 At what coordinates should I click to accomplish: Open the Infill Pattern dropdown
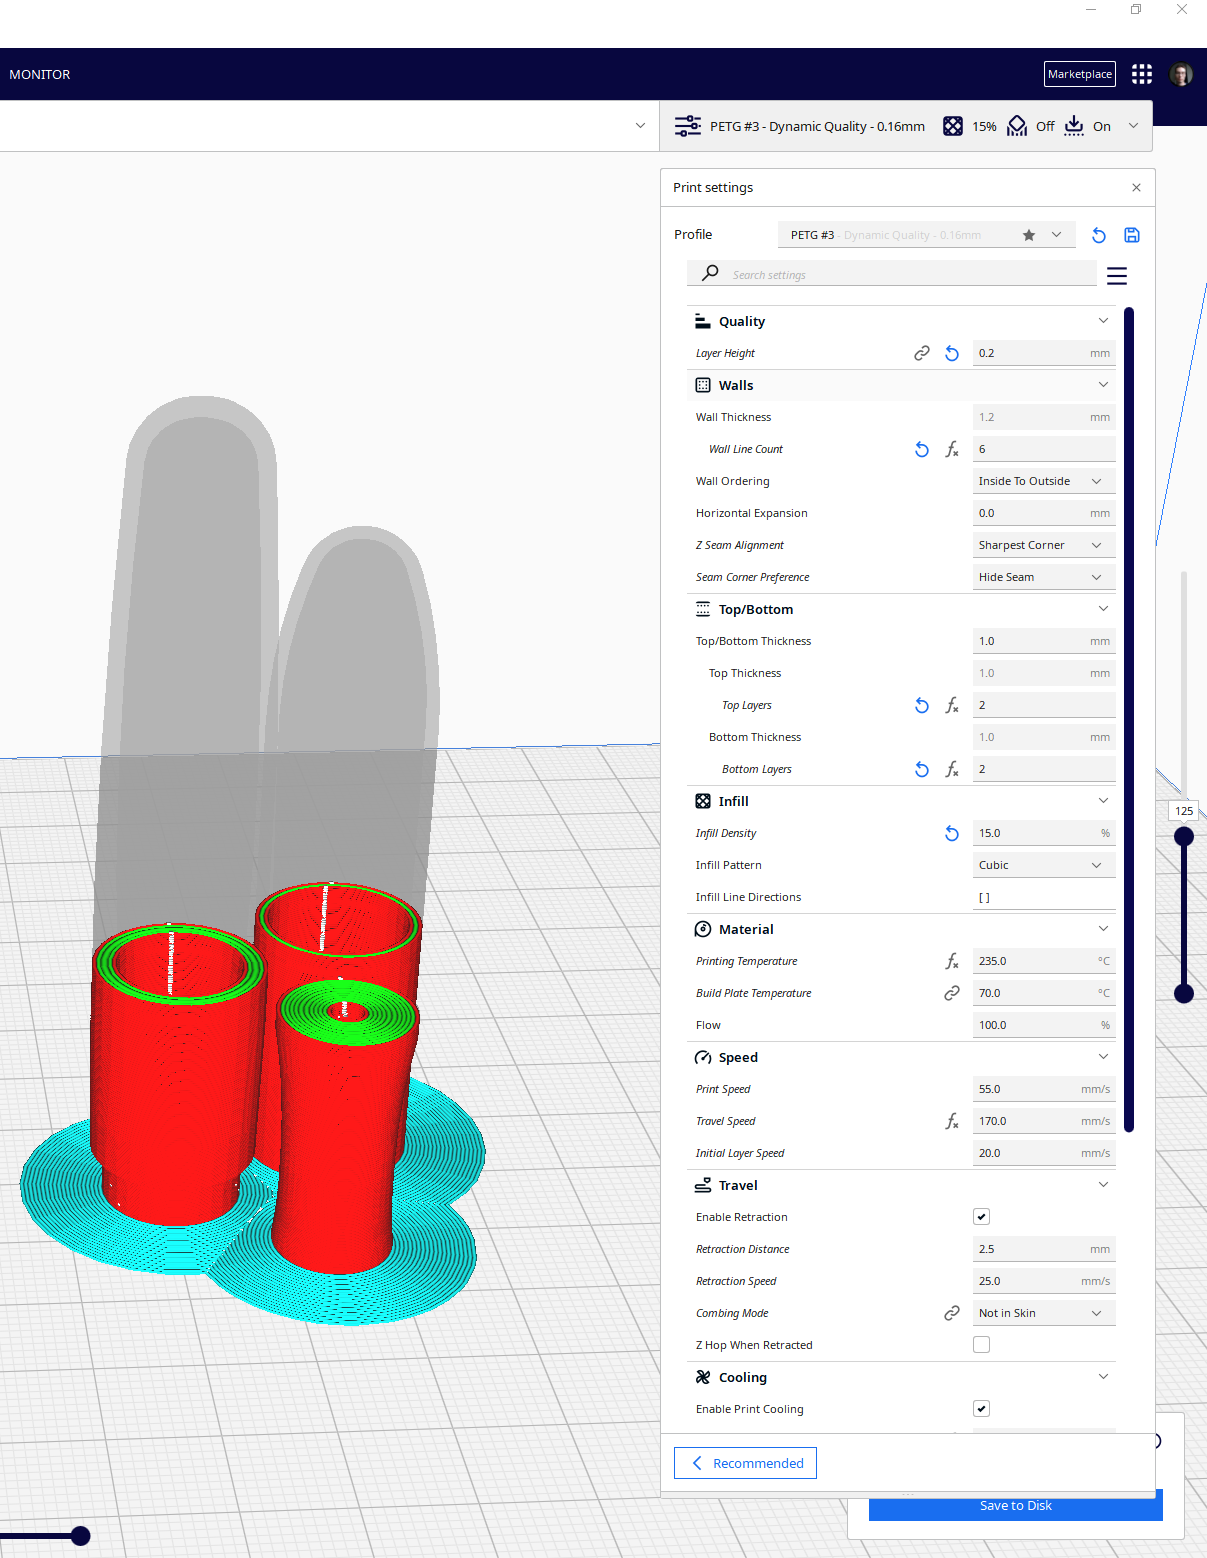1043,865
